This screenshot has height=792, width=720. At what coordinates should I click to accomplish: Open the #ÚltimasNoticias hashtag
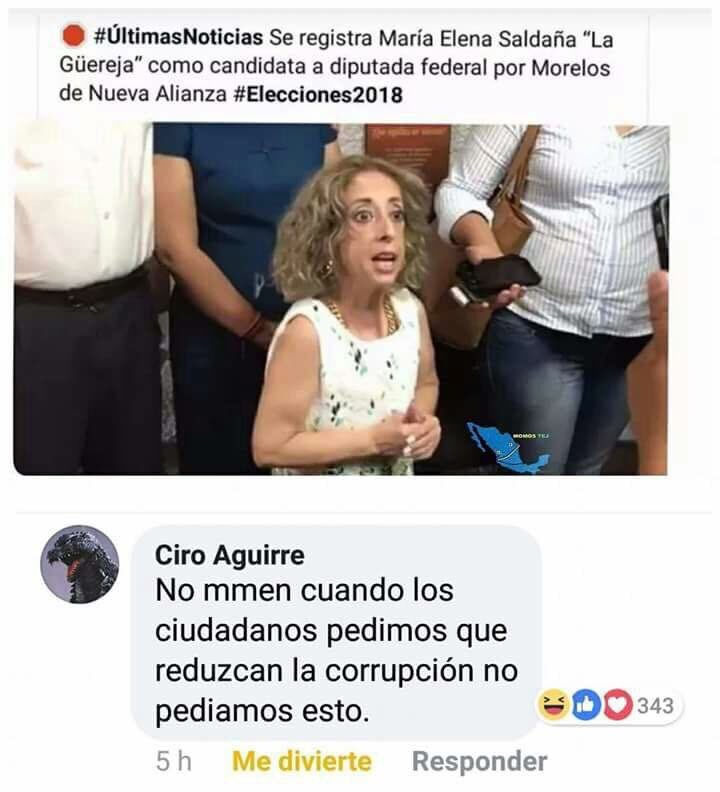(x=178, y=37)
